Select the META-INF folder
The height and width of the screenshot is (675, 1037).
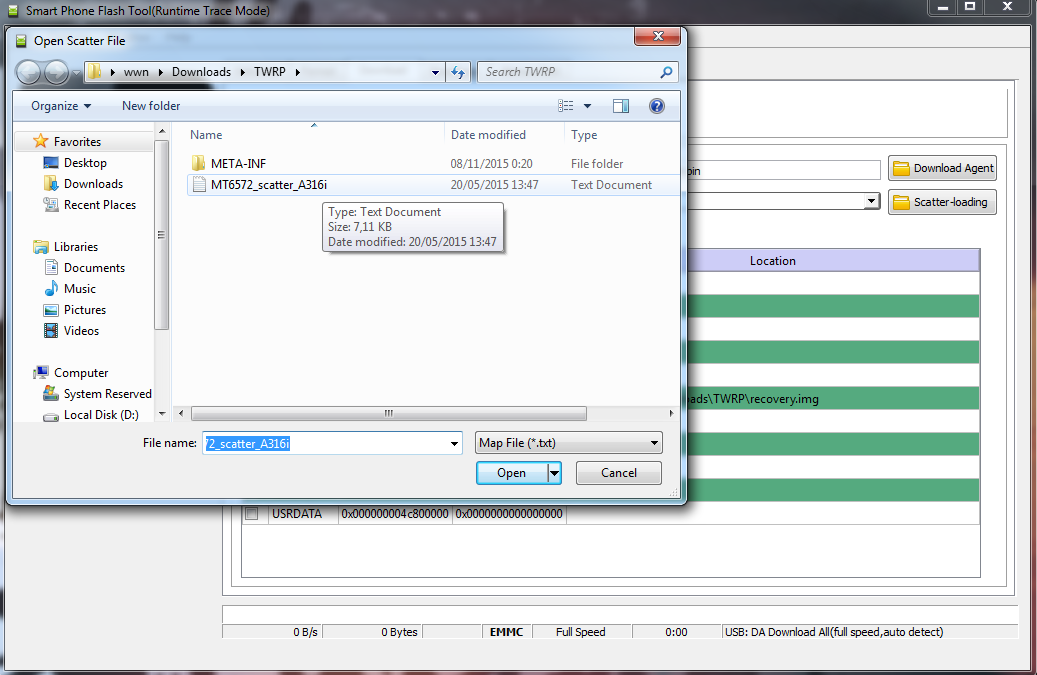(x=238, y=163)
